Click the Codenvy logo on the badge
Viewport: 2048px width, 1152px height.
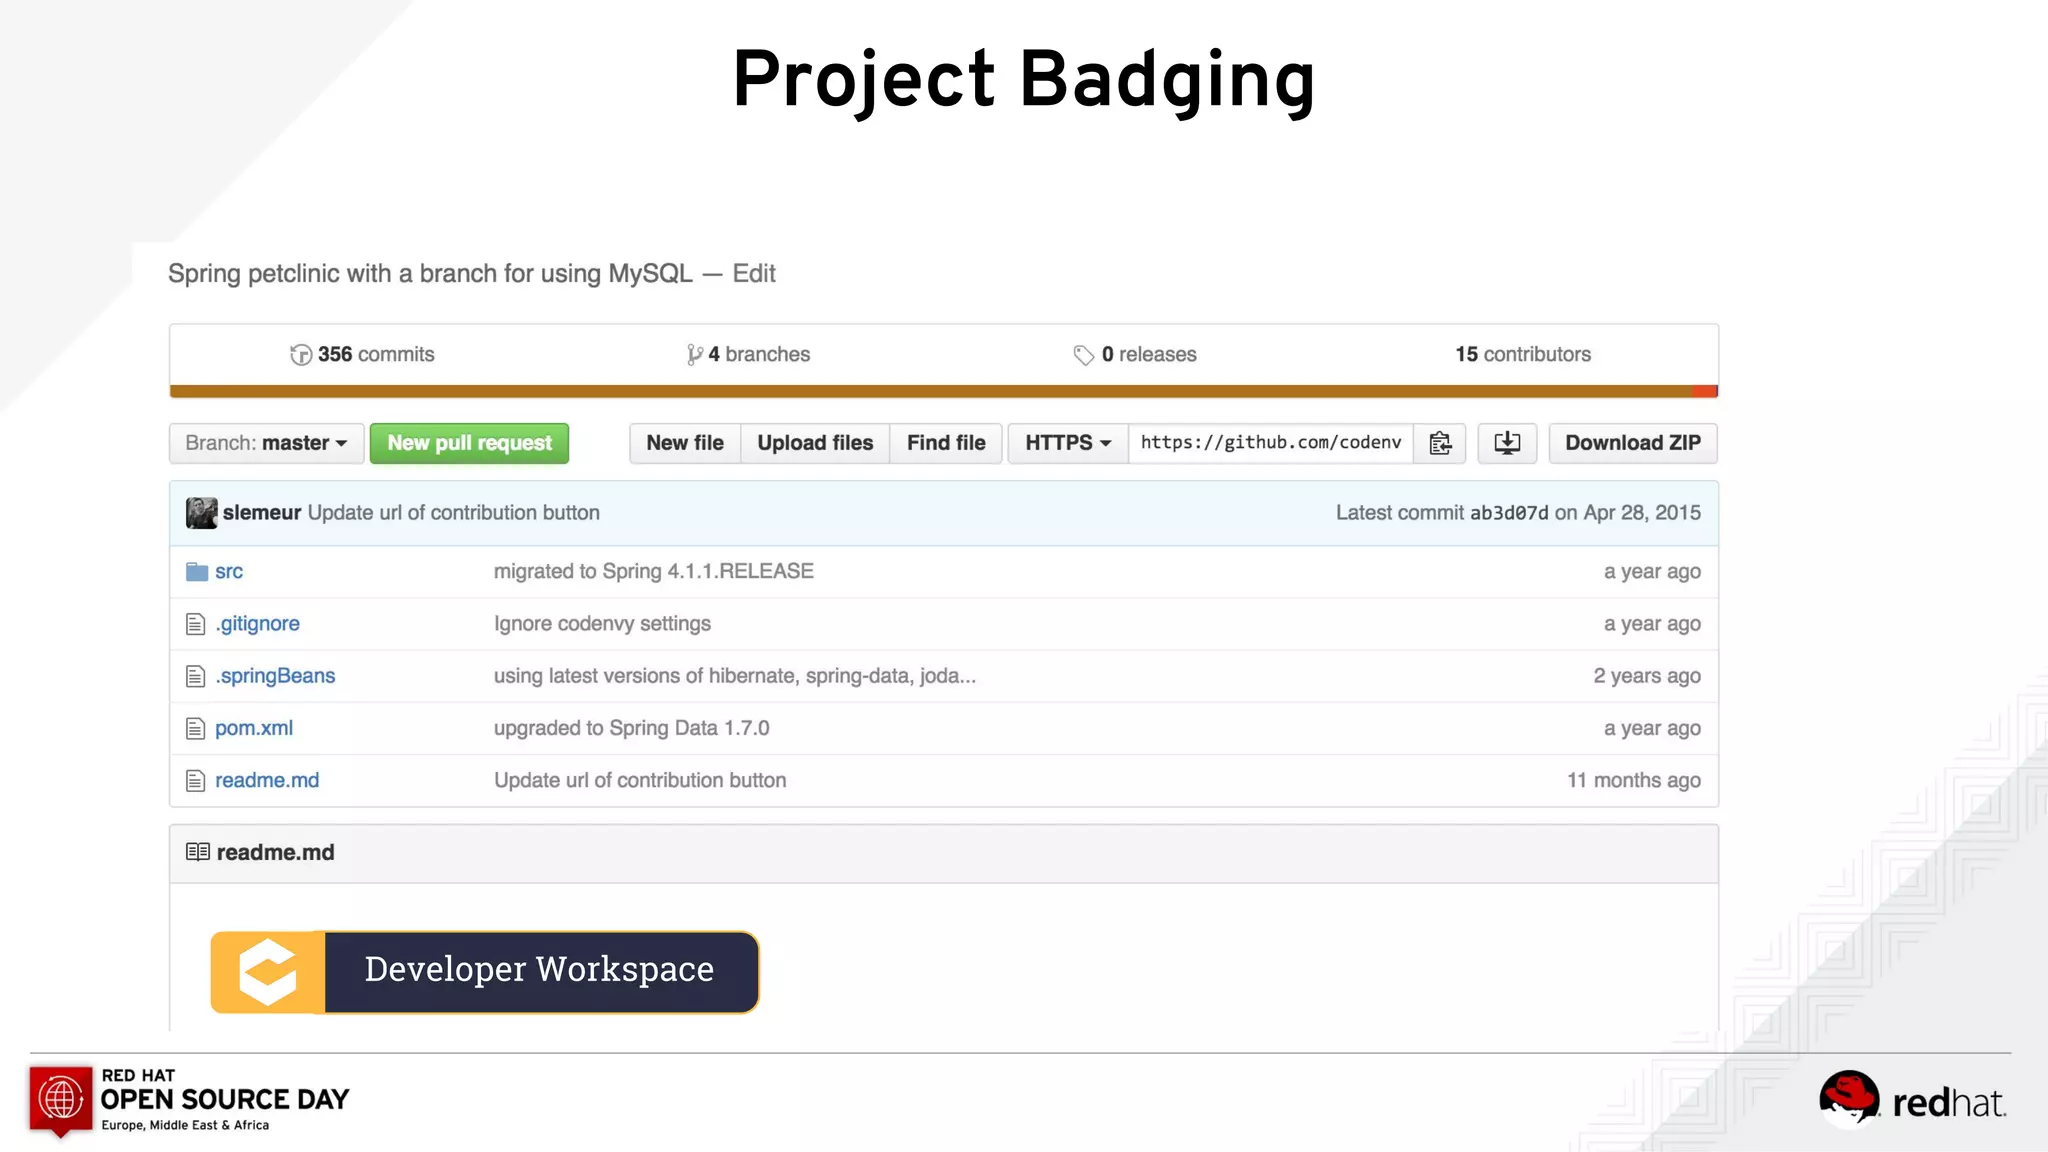pyautogui.click(x=268, y=972)
